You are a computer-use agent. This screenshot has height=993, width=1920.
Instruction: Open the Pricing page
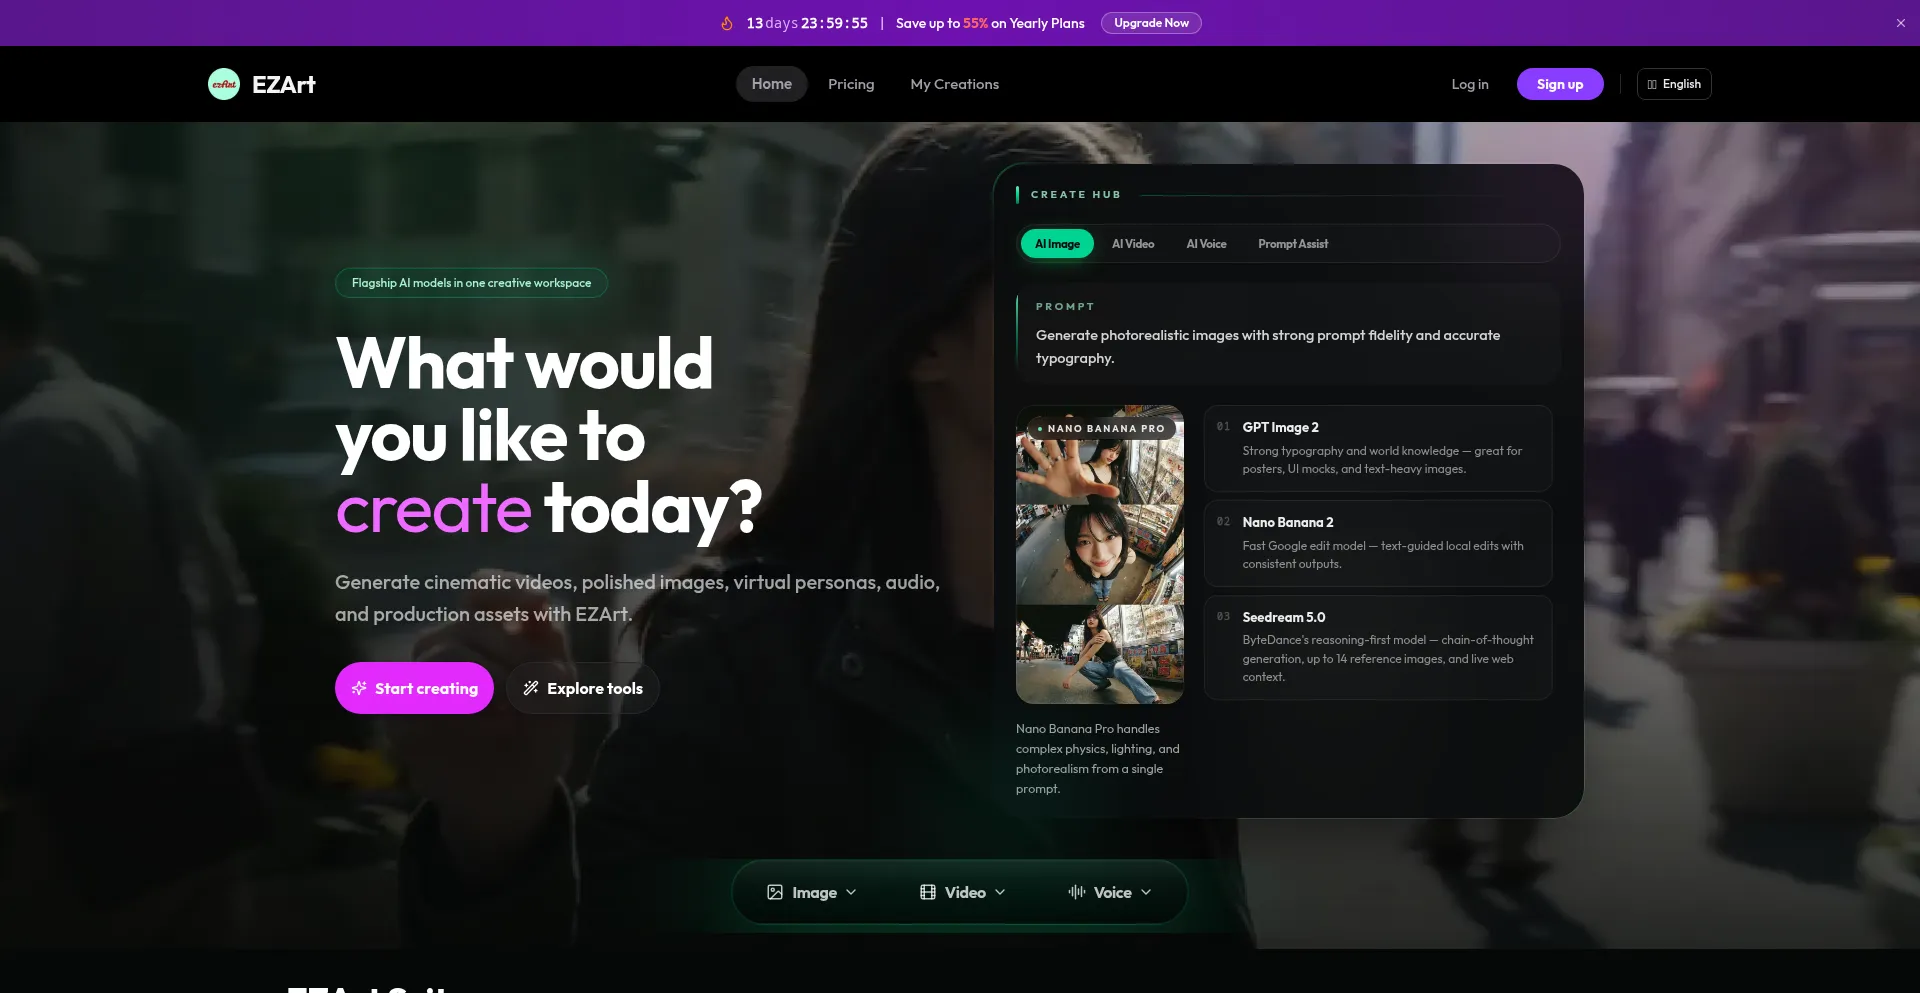tap(851, 84)
